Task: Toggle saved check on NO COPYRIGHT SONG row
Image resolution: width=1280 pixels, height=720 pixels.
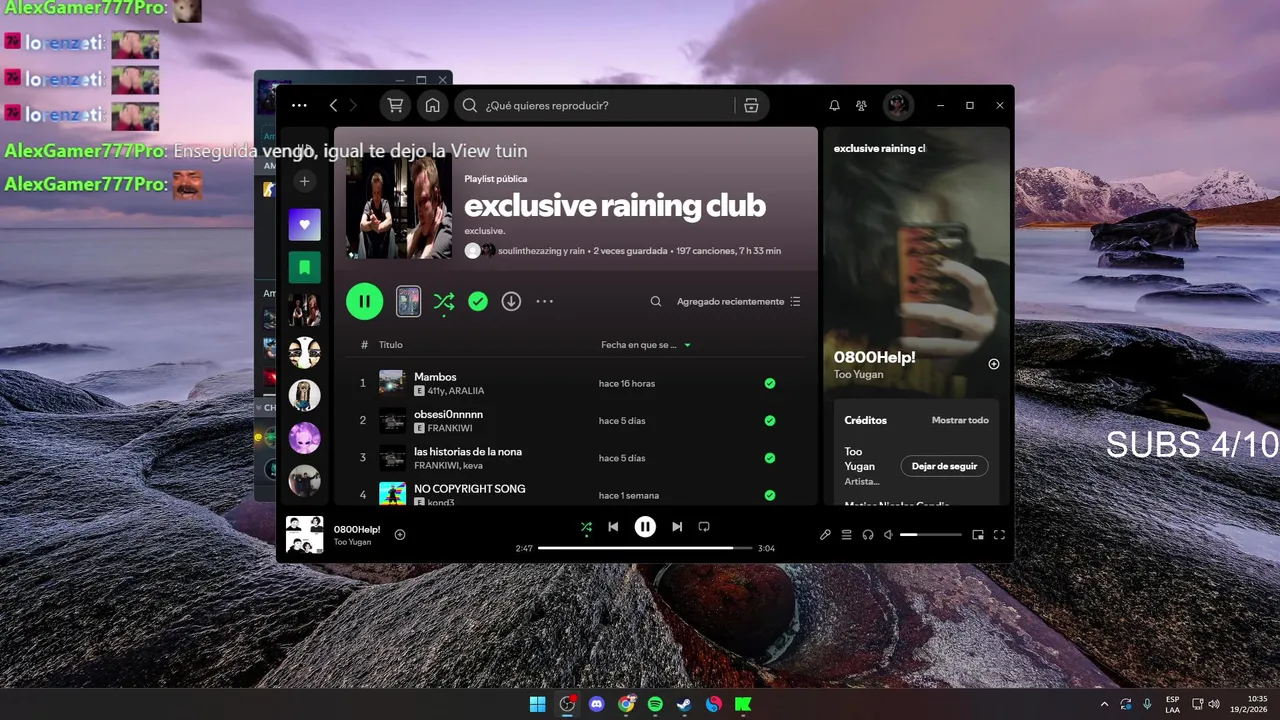Action: [x=770, y=495]
